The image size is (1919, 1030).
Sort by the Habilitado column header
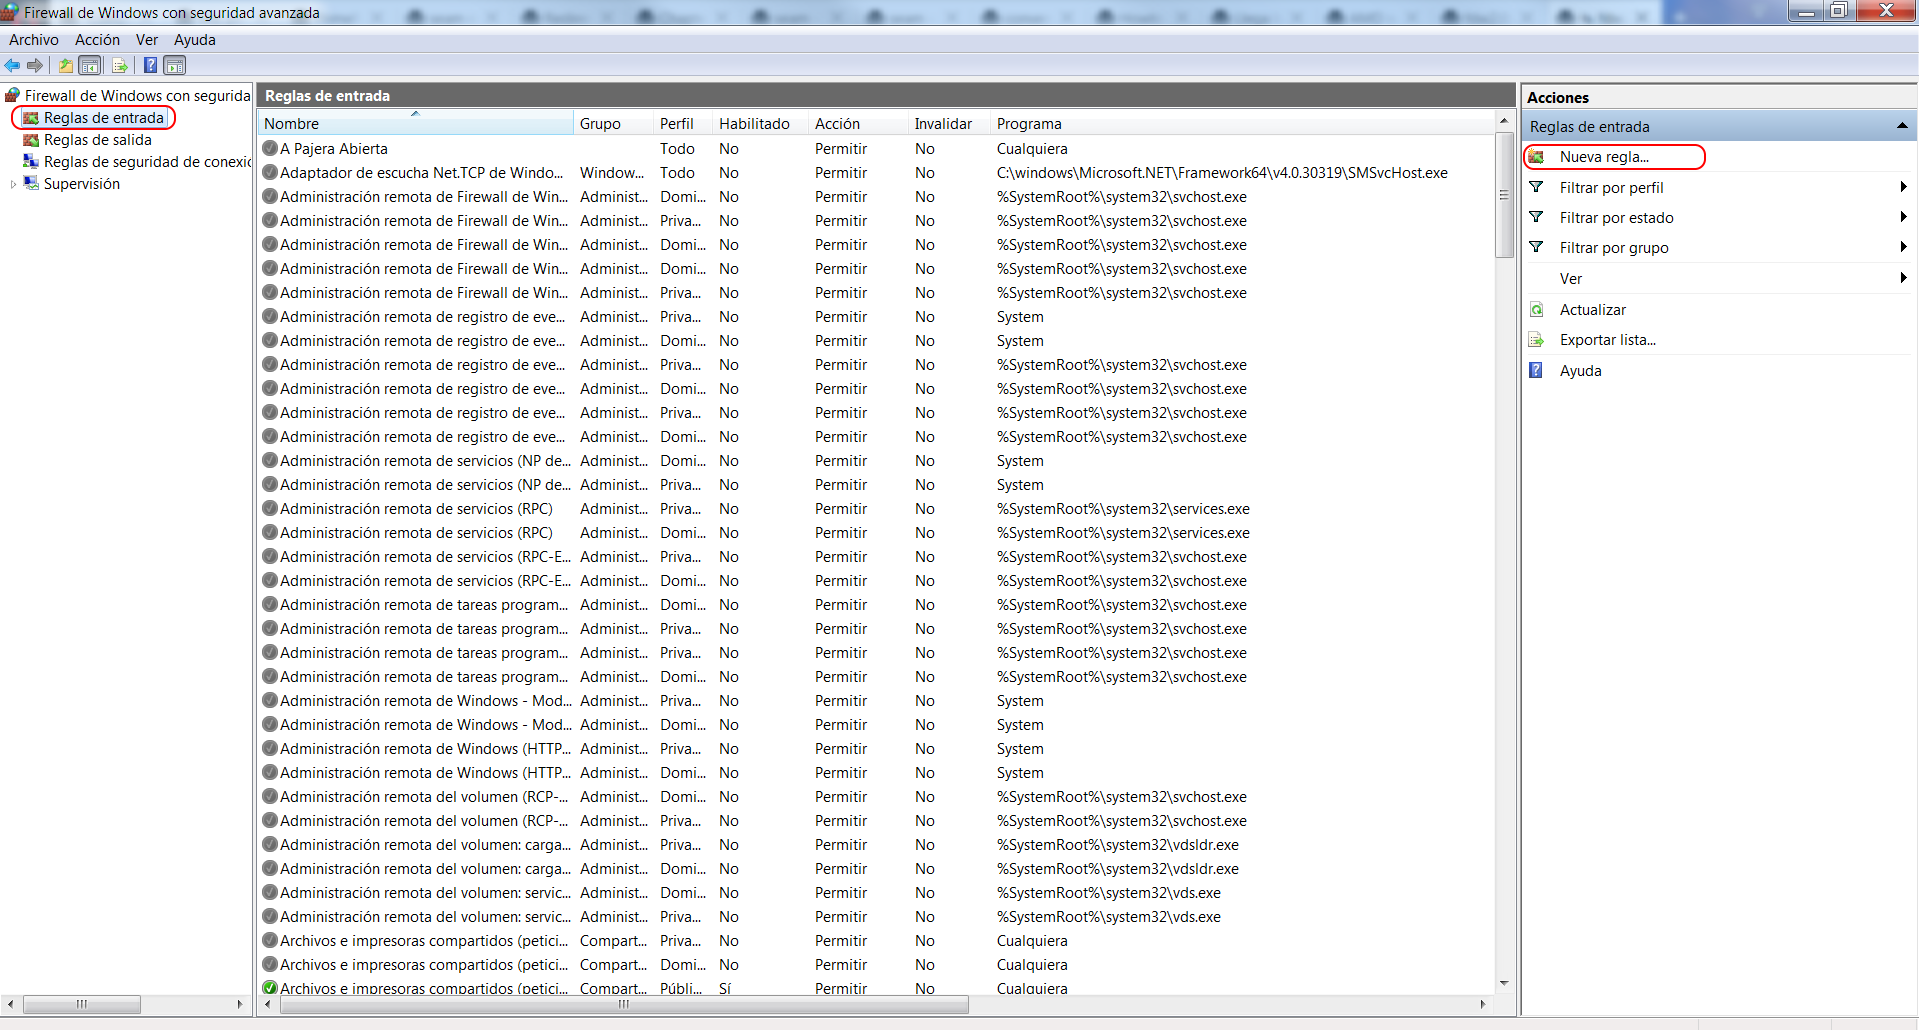761,123
